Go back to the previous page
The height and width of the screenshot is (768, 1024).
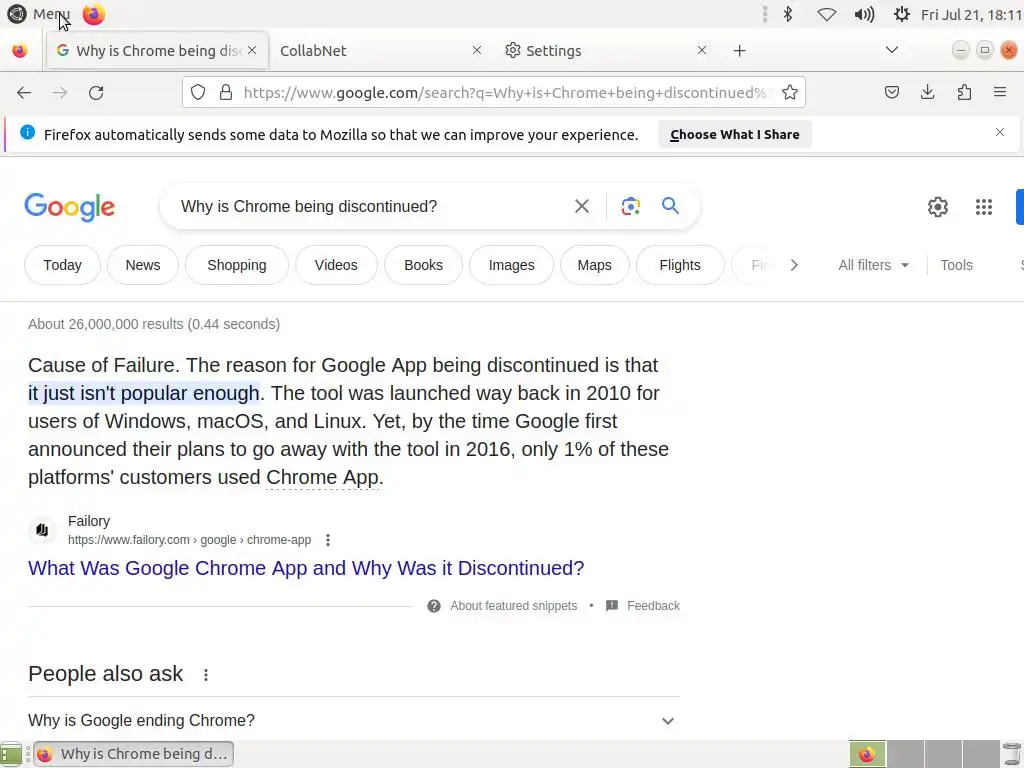click(24, 93)
